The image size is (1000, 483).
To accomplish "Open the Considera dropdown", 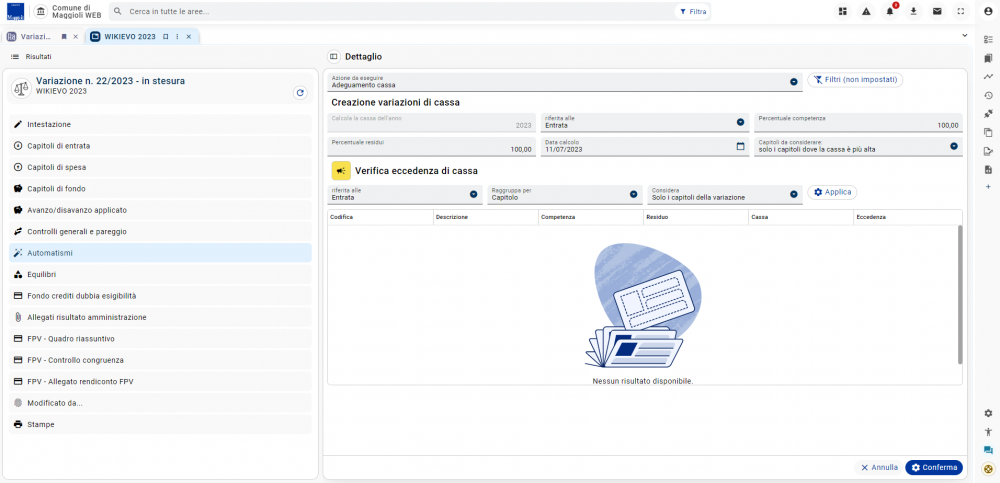I will (794, 195).
